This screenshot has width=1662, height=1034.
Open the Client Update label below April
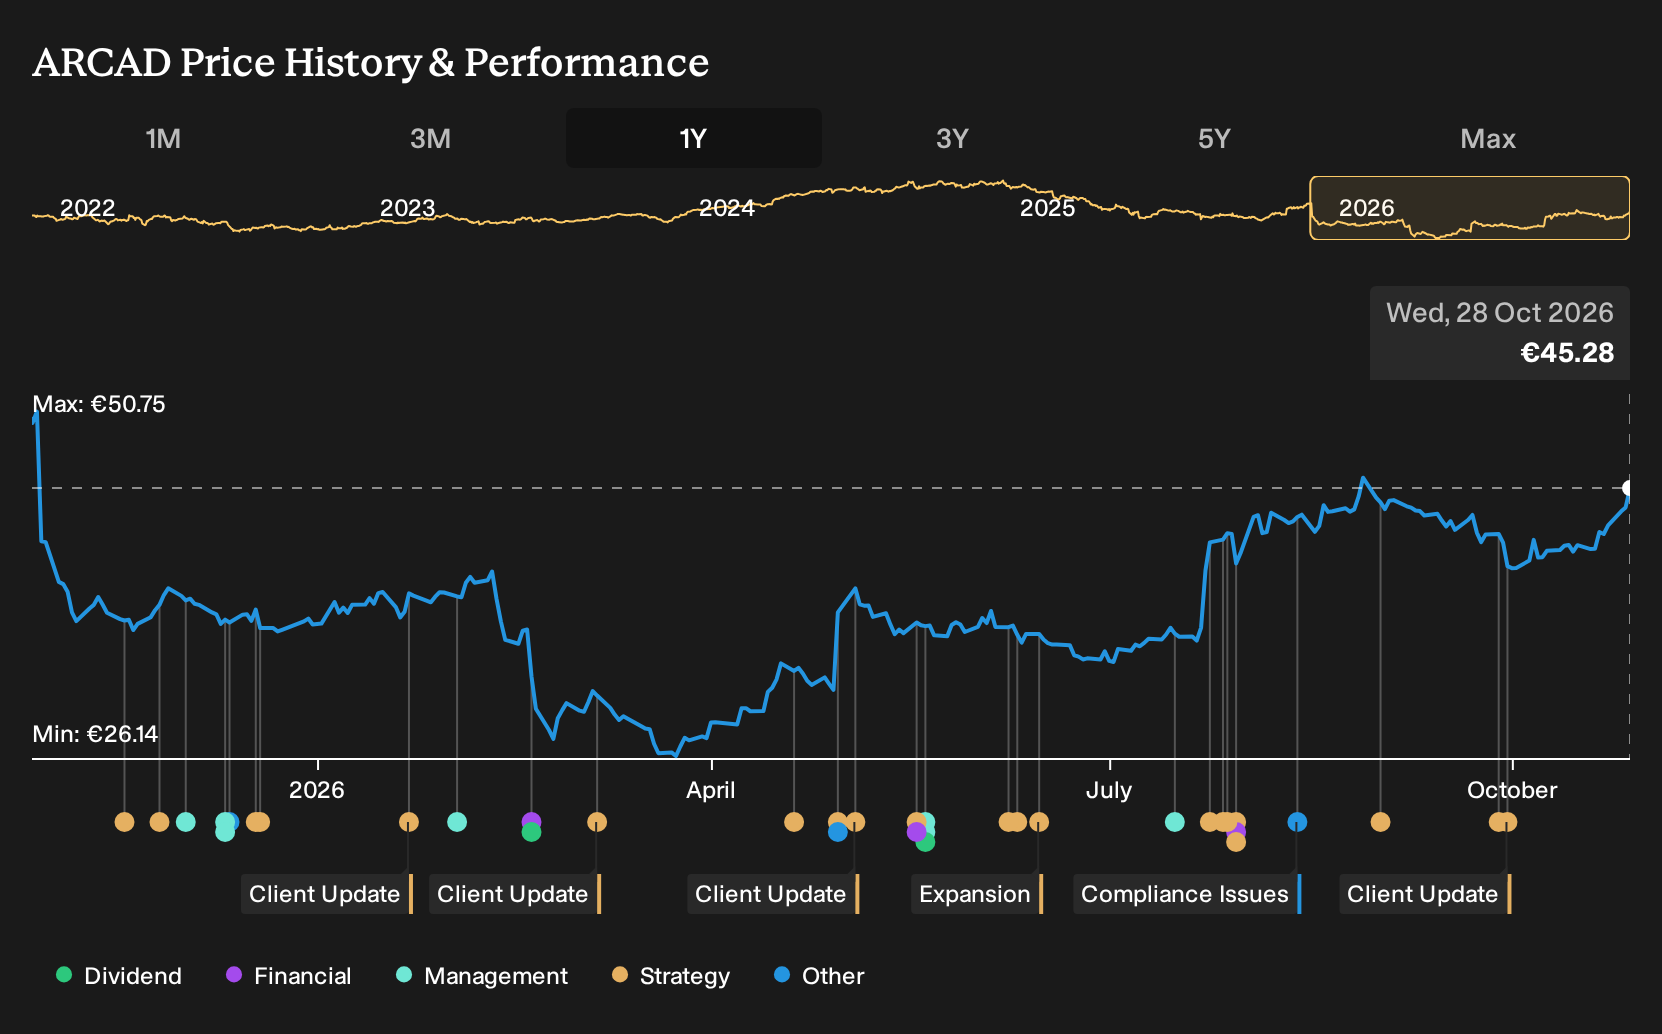coord(773,894)
